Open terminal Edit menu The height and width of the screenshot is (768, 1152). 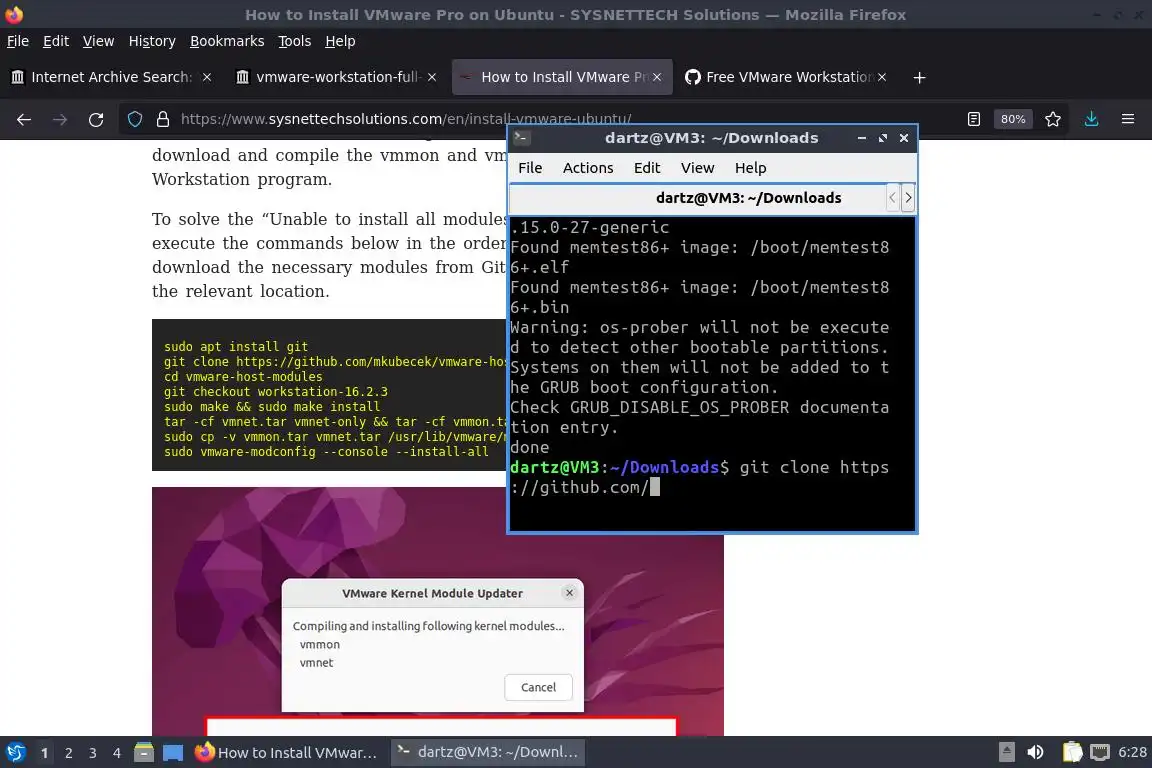[x=647, y=168]
